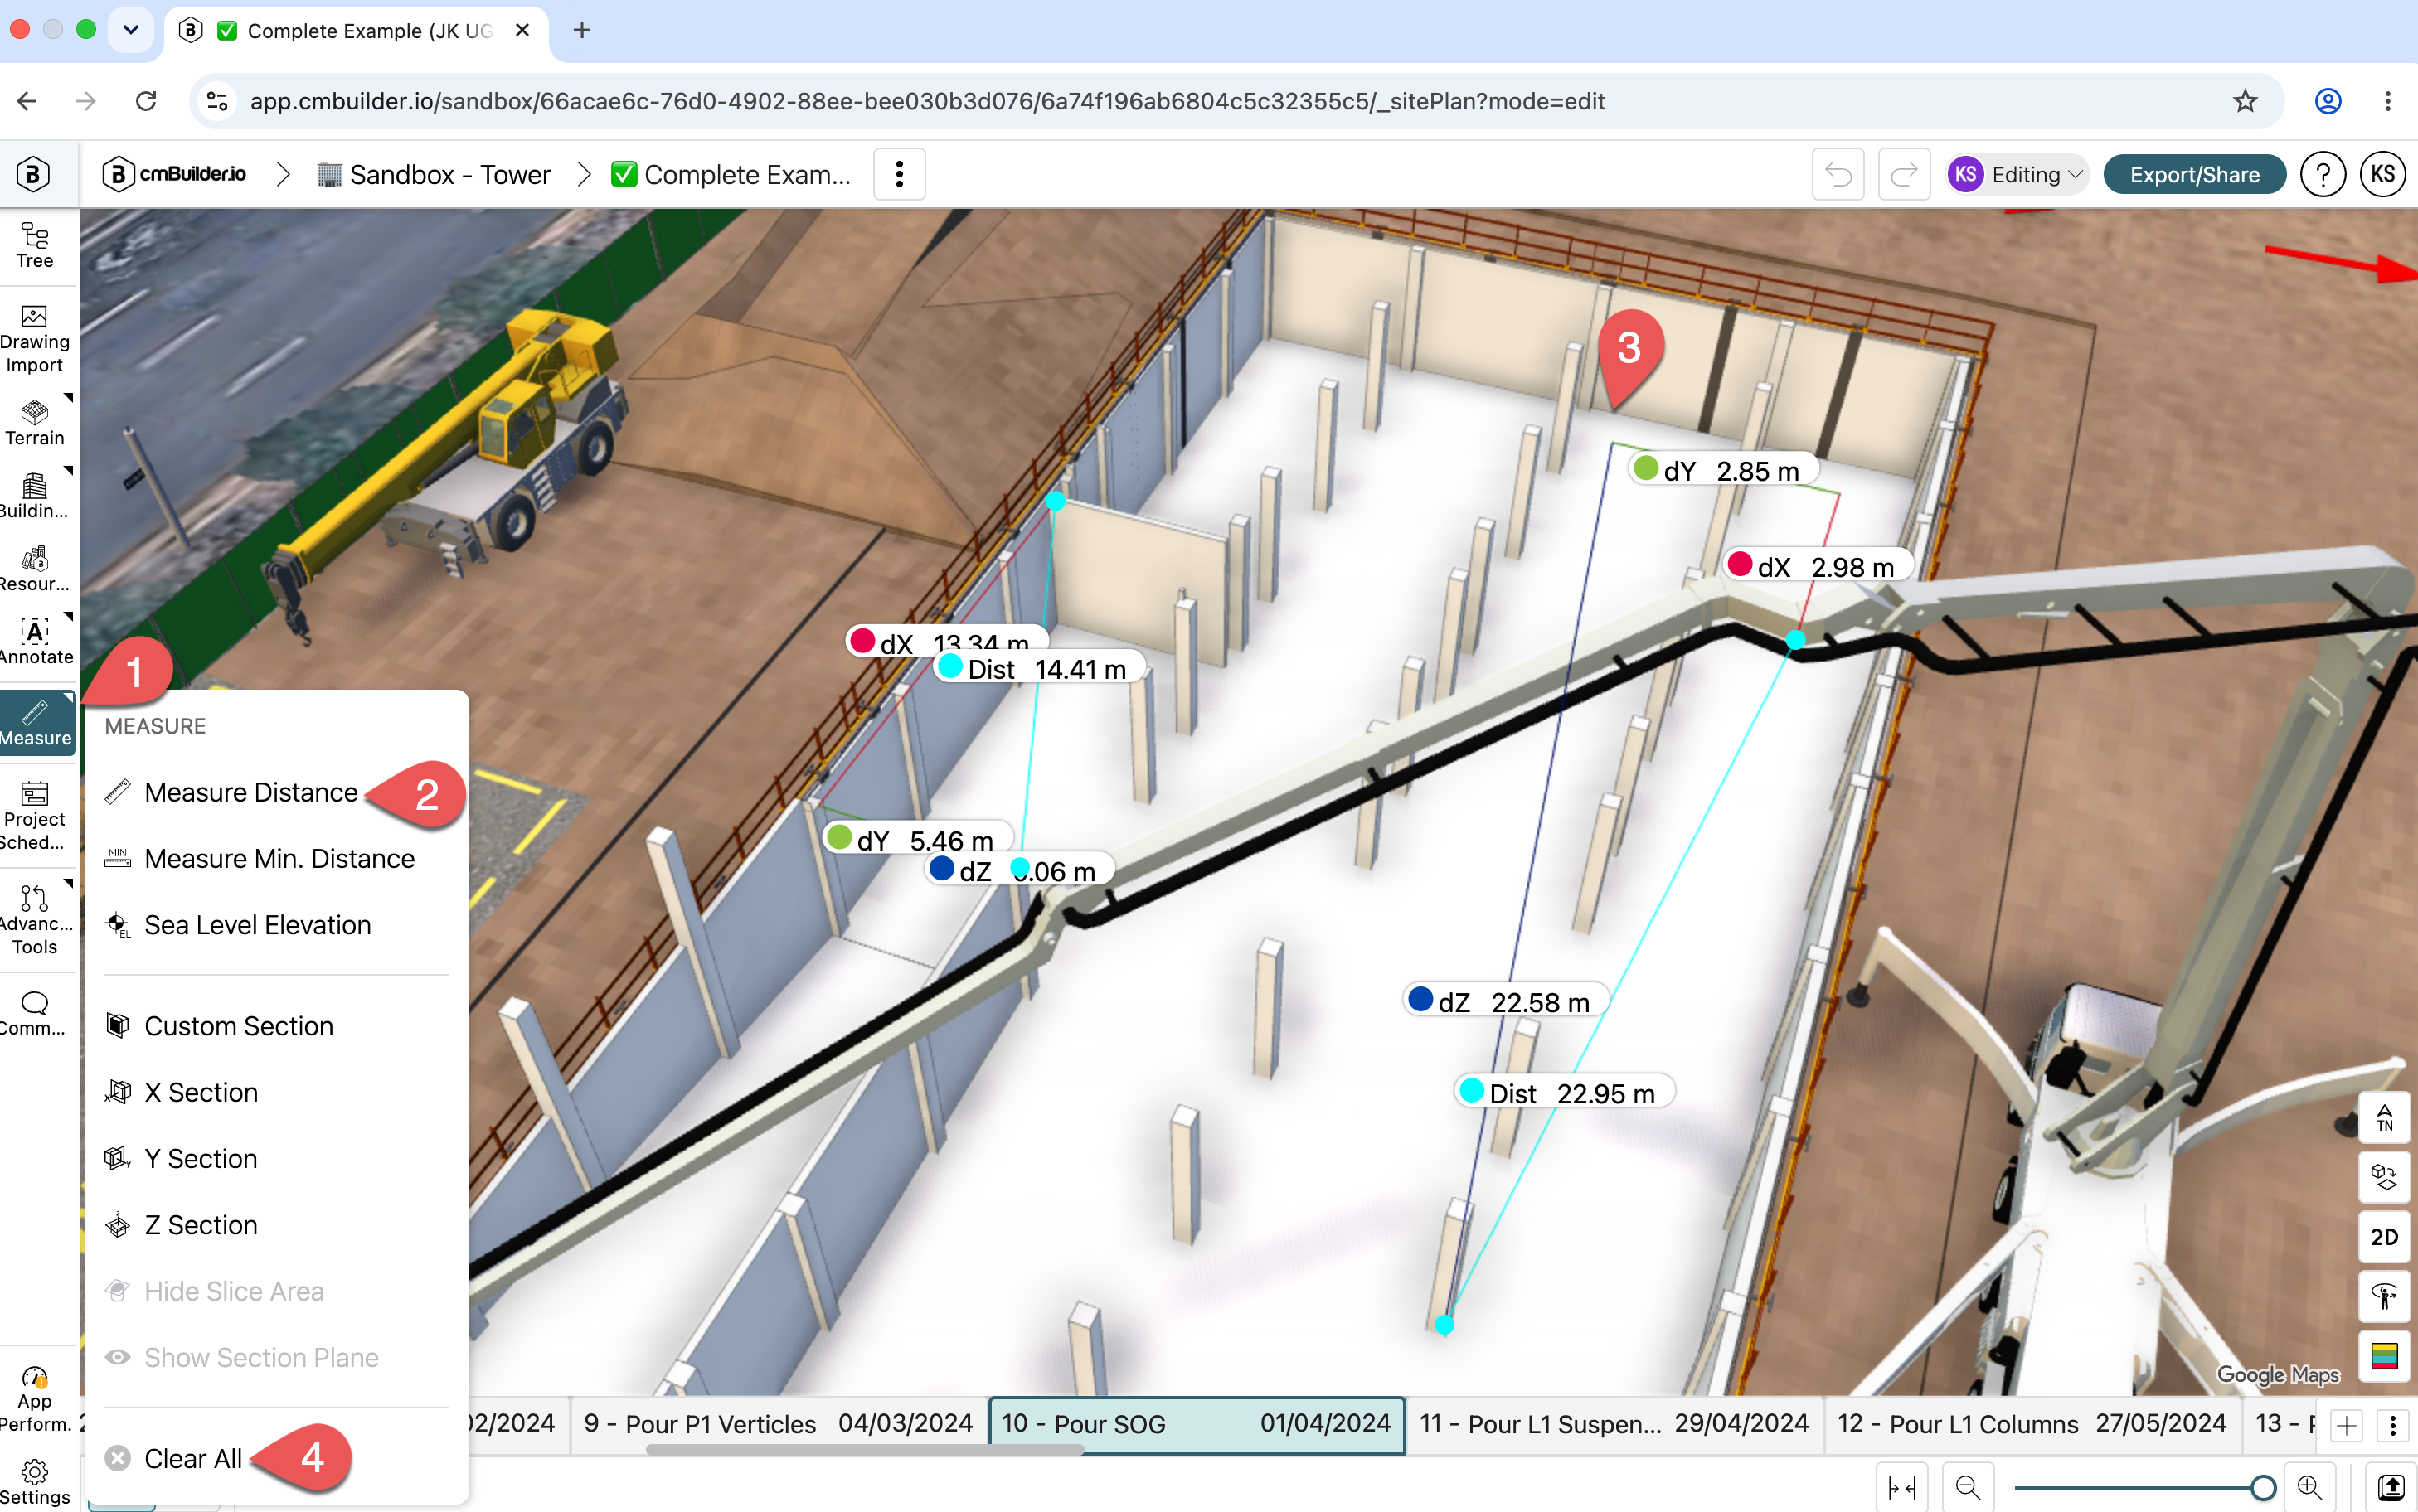Open the Drawing Import tool
Screen dimensions: 2418x1512
coord(35,340)
